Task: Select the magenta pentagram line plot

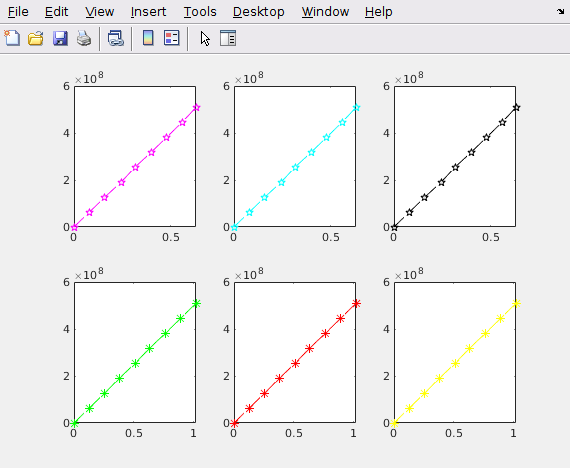Action: pyautogui.click(x=136, y=167)
